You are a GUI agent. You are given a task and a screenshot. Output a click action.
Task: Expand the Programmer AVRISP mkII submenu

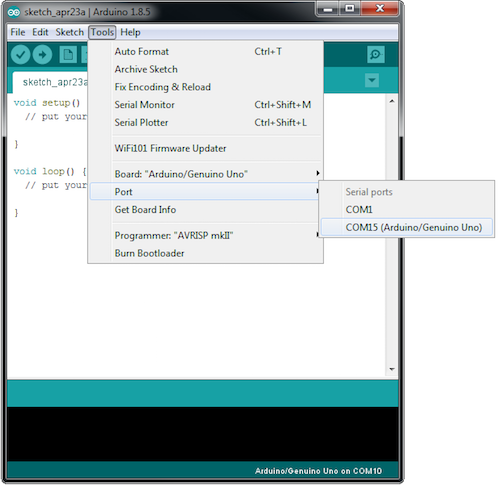tap(205, 235)
